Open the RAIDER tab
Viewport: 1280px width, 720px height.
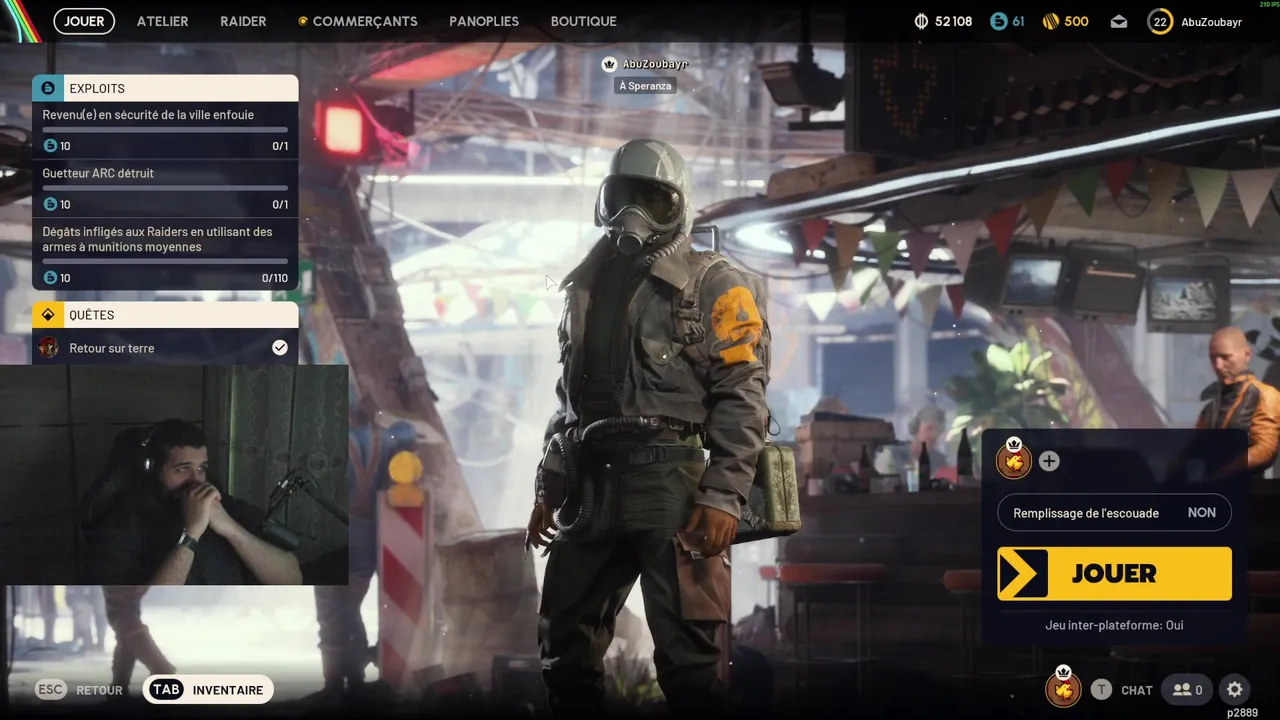click(x=243, y=21)
